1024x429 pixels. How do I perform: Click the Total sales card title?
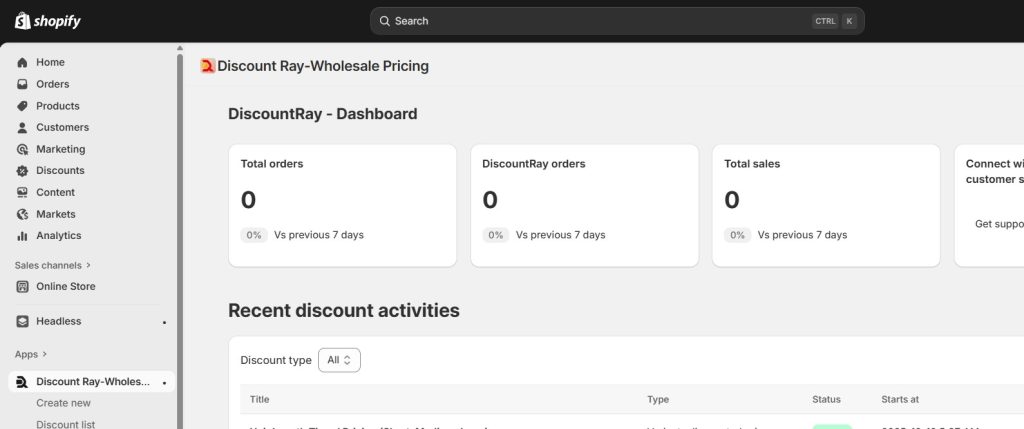click(752, 164)
